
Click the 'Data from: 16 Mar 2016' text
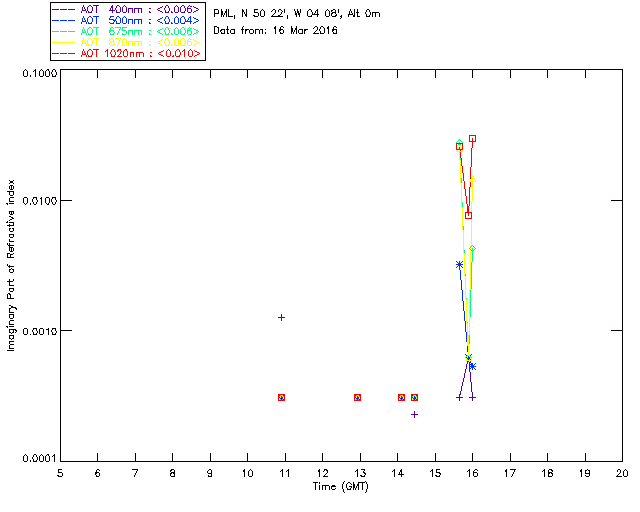point(275,30)
